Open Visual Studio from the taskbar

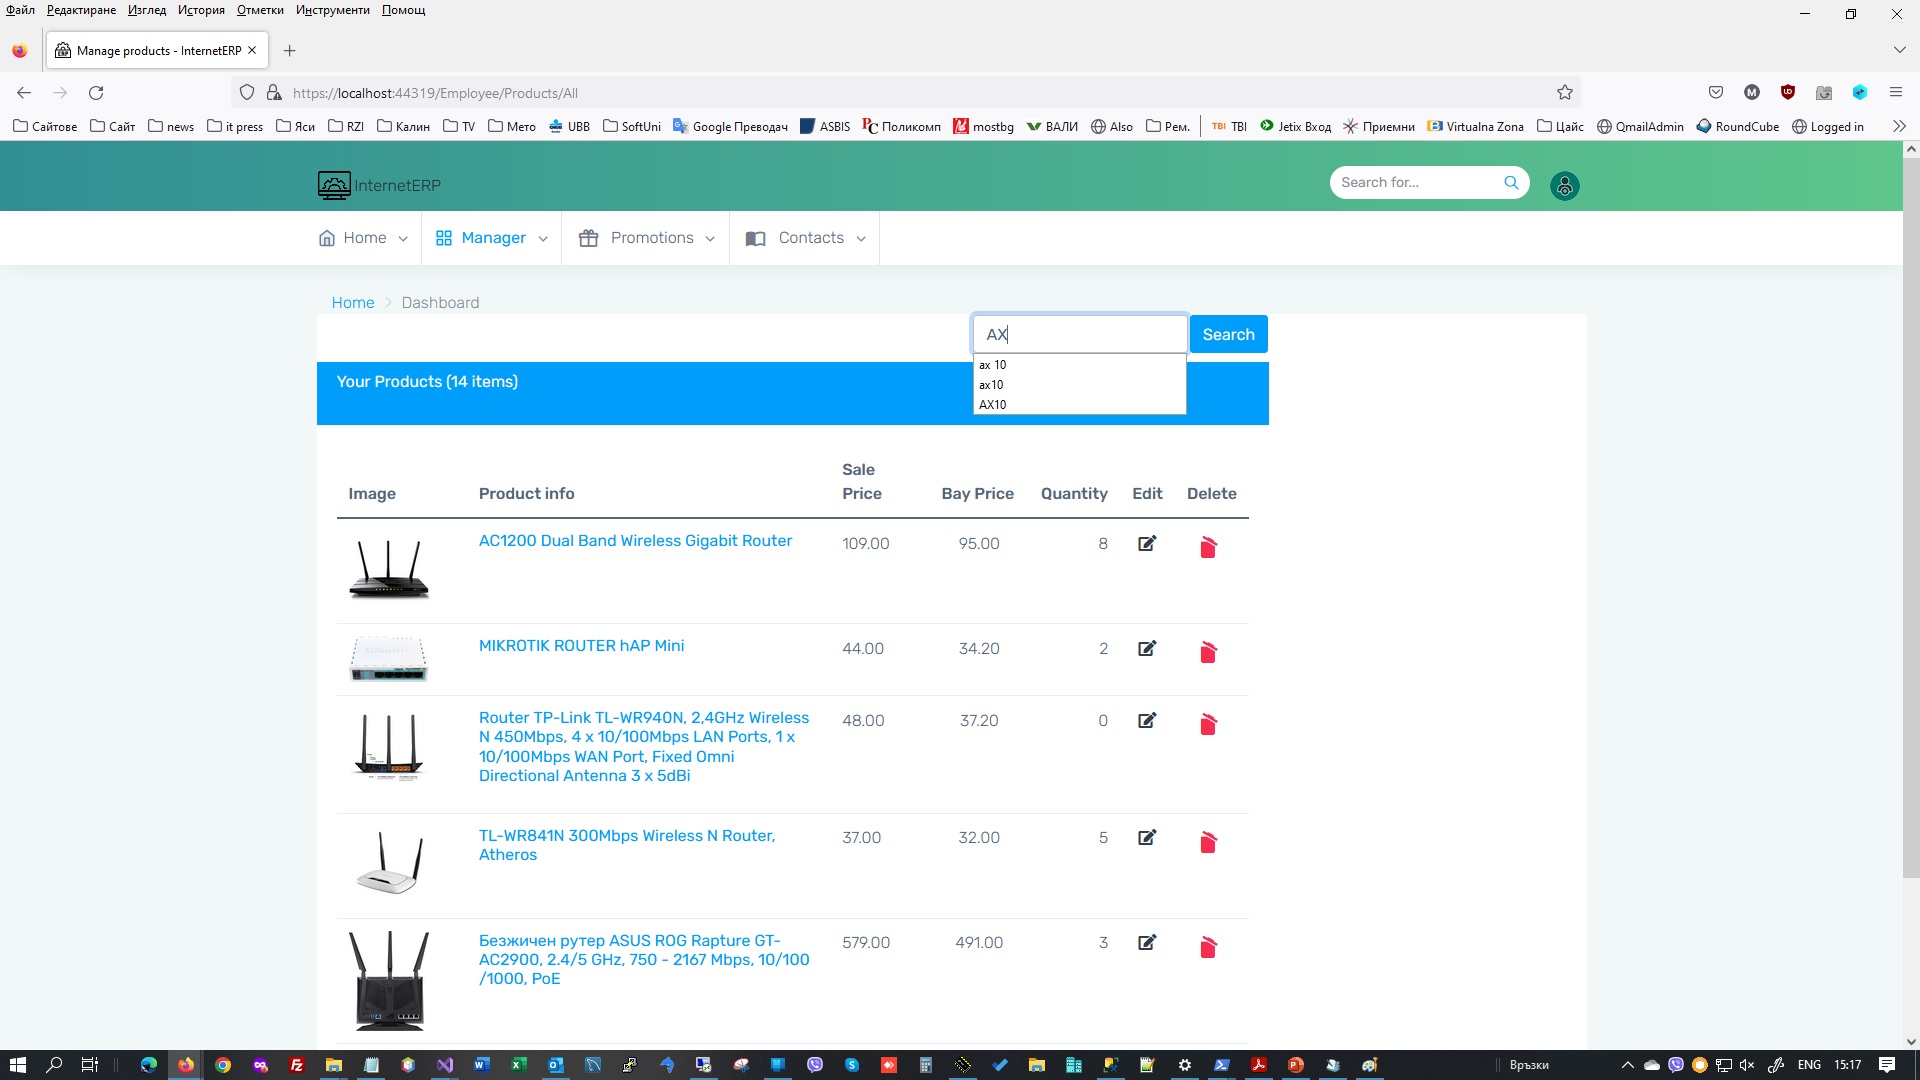(445, 1065)
